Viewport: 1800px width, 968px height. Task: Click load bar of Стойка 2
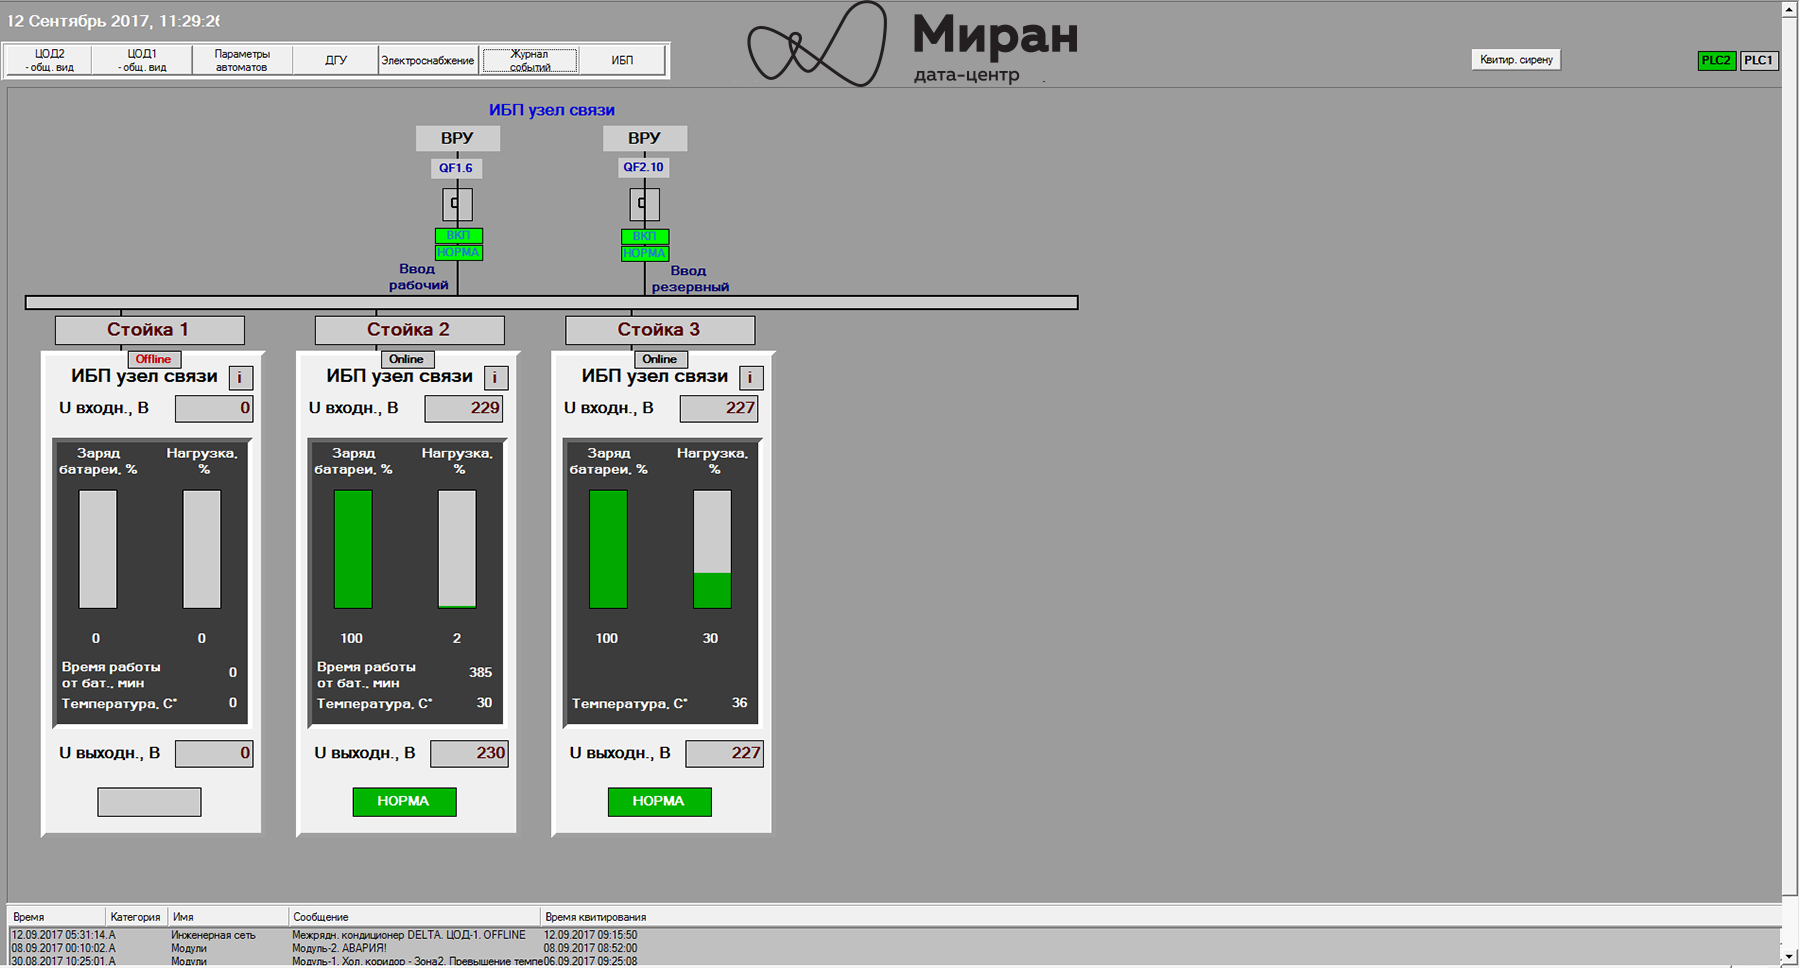[457, 549]
